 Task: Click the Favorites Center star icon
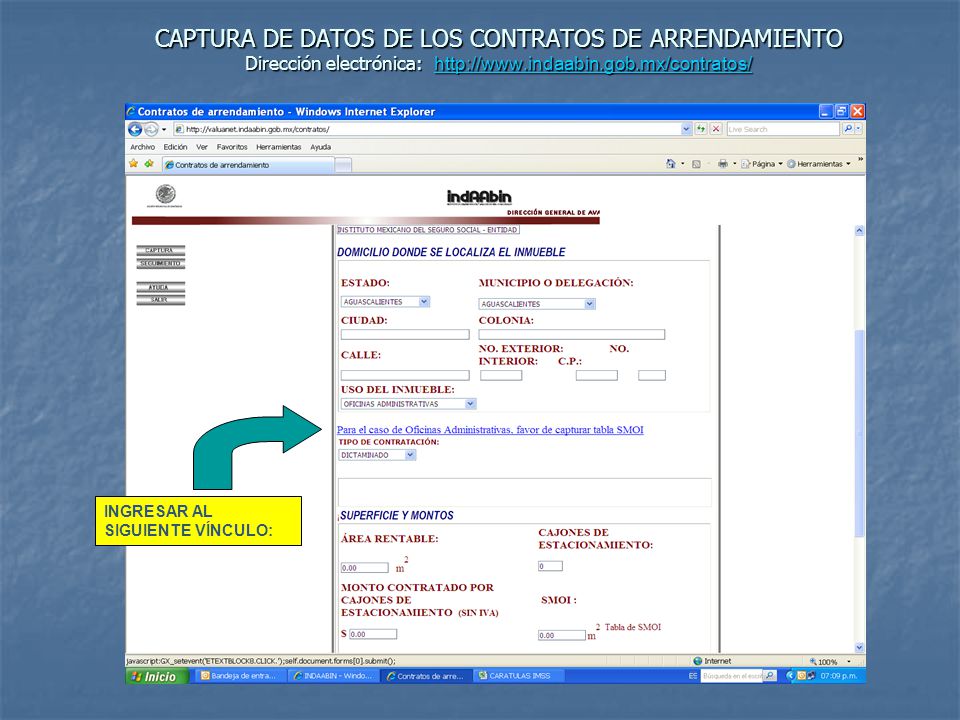pyautogui.click(x=133, y=163)
